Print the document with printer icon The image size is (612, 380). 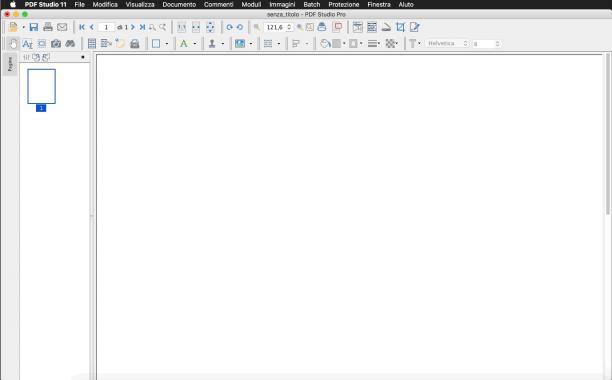pos(48,27)
